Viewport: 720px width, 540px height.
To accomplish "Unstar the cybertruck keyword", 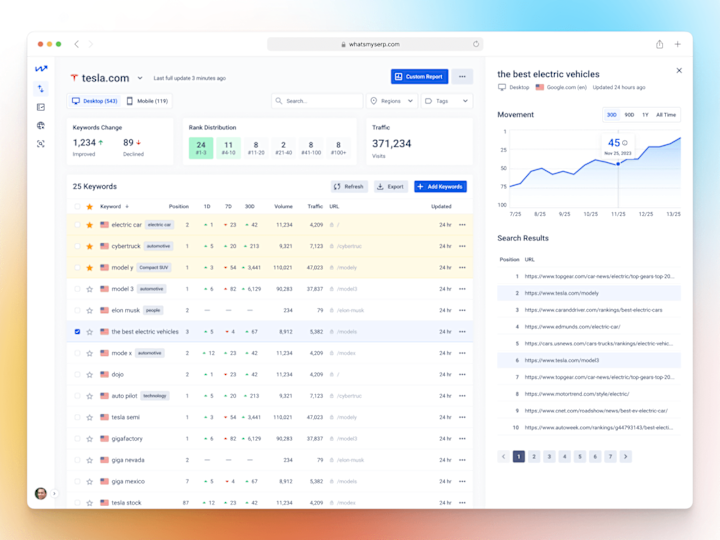I will click(90, 246).
